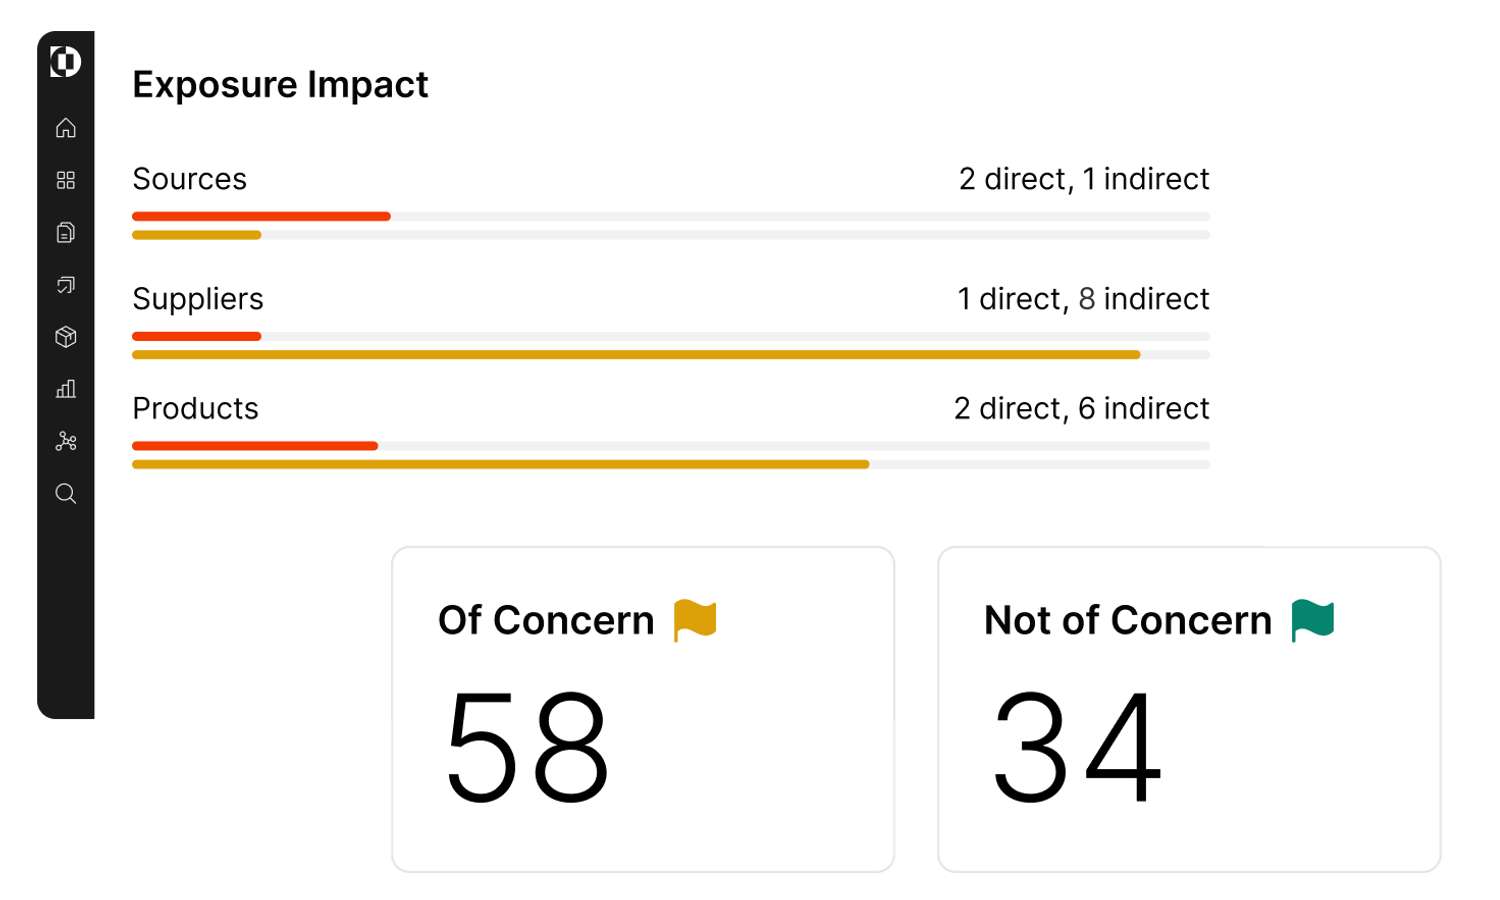Image resolution: width=1500 pixels, height=900 pixels.
Task: Open the Home page from the sidebar
Action: 66,128
